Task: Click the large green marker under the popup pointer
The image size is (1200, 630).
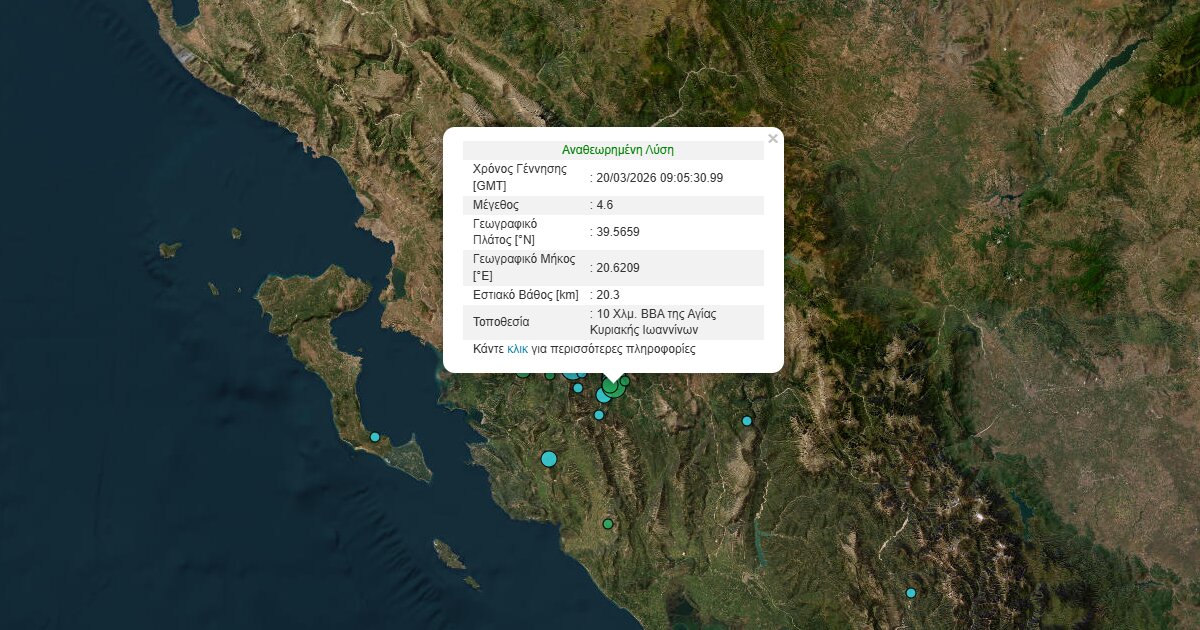Action: pyautogui.click(x=612, y=387)
